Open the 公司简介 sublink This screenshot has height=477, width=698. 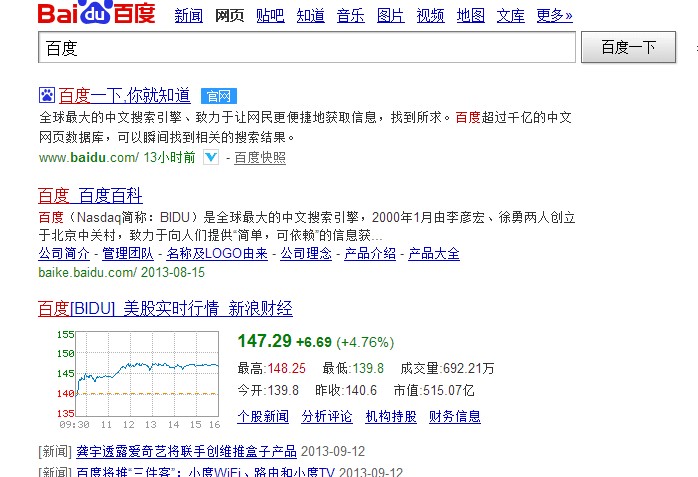64,254
